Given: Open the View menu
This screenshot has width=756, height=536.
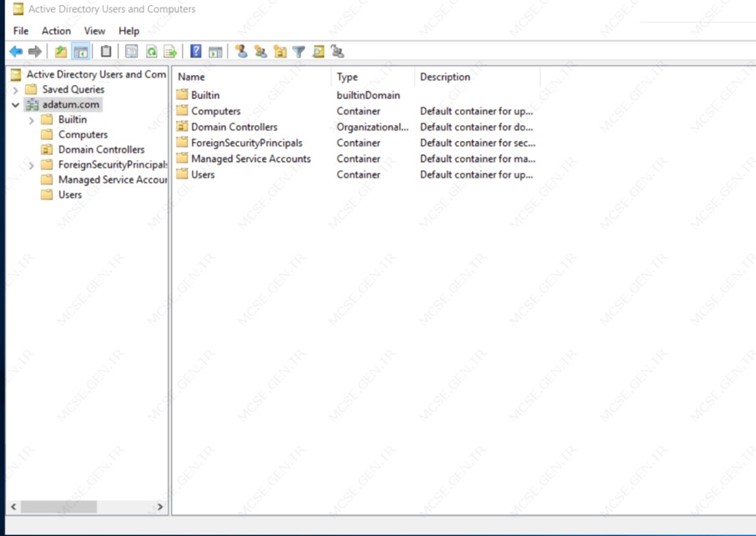Looking at the screenshot, I should point(94,31).
